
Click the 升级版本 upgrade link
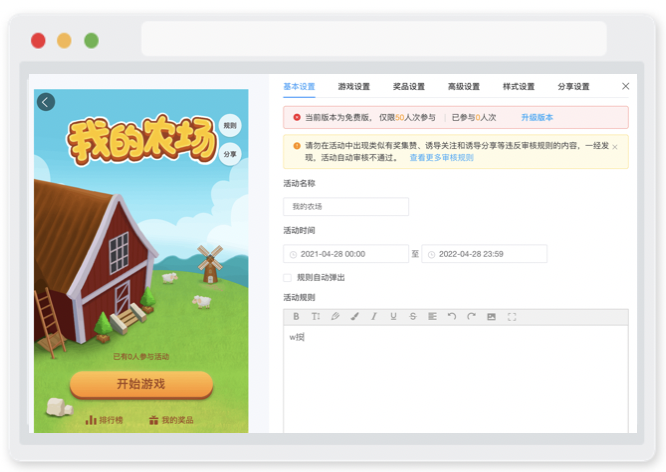pos(537,117)
